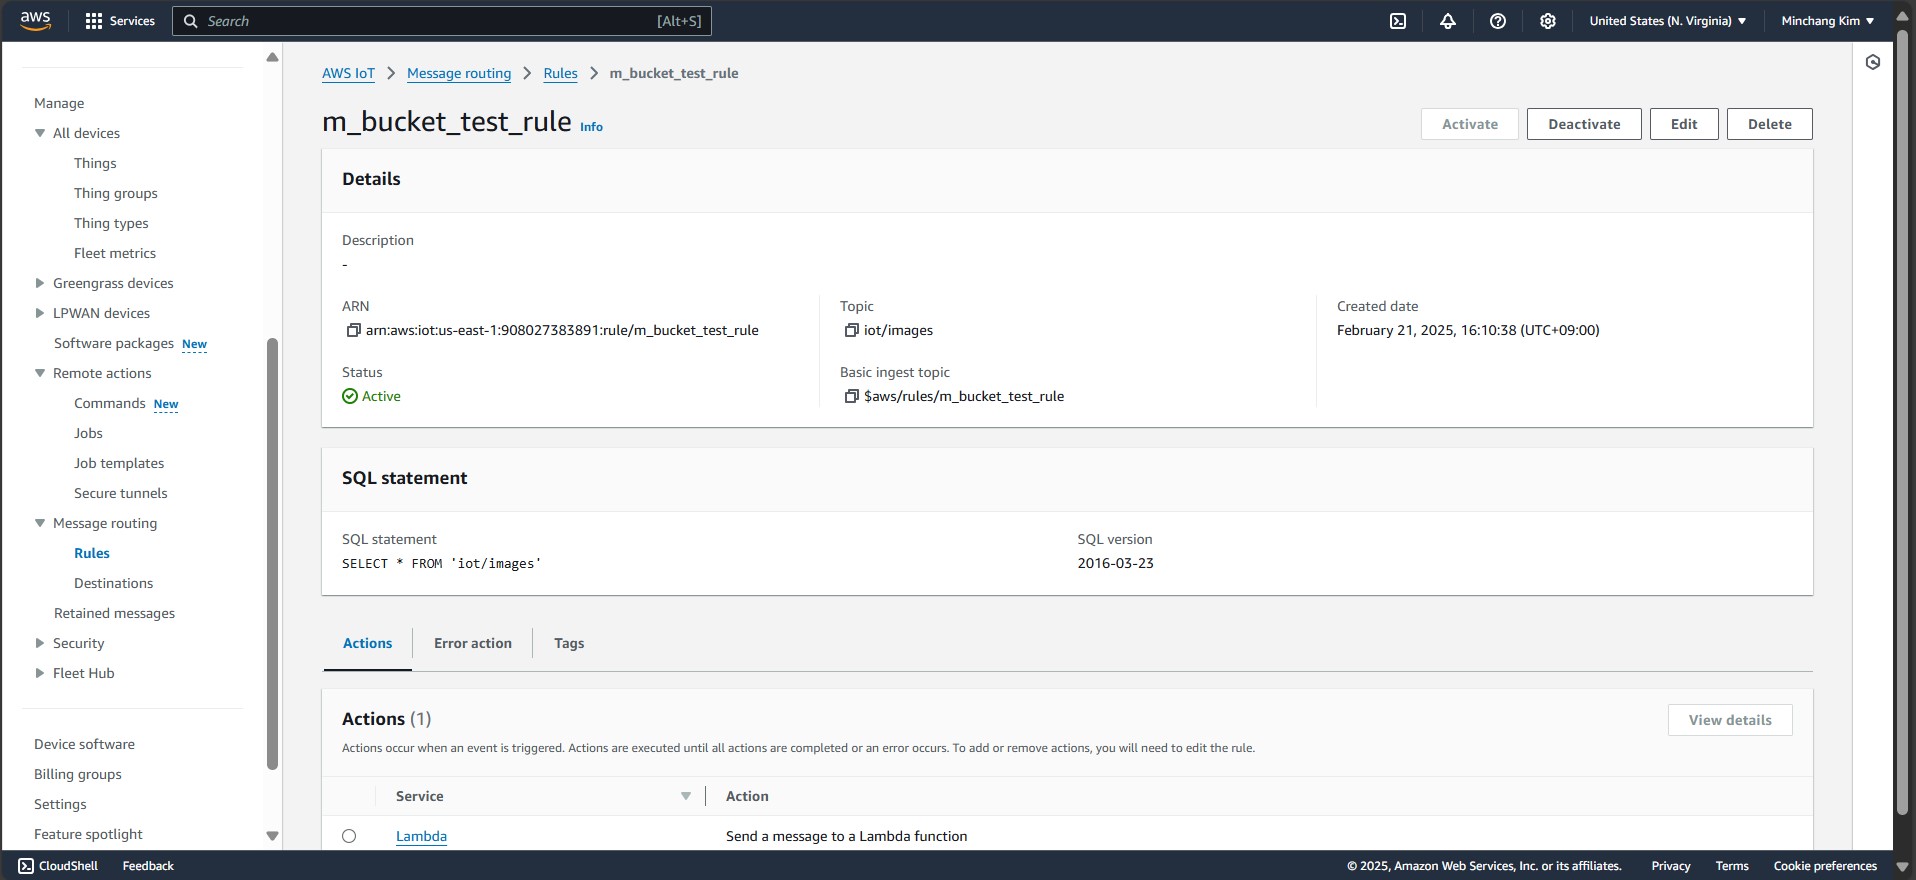The image size is (1916, 880).
Task: Open the notifications bell
Action: pos(1448,21)
